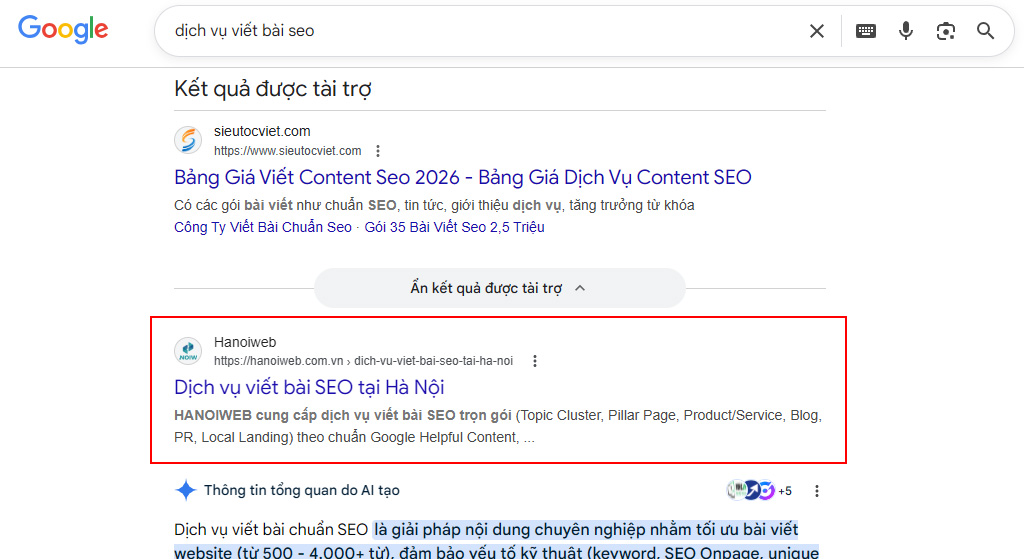
Task: Open three-dot menu for Hanoiweb result
Action: 534,361
